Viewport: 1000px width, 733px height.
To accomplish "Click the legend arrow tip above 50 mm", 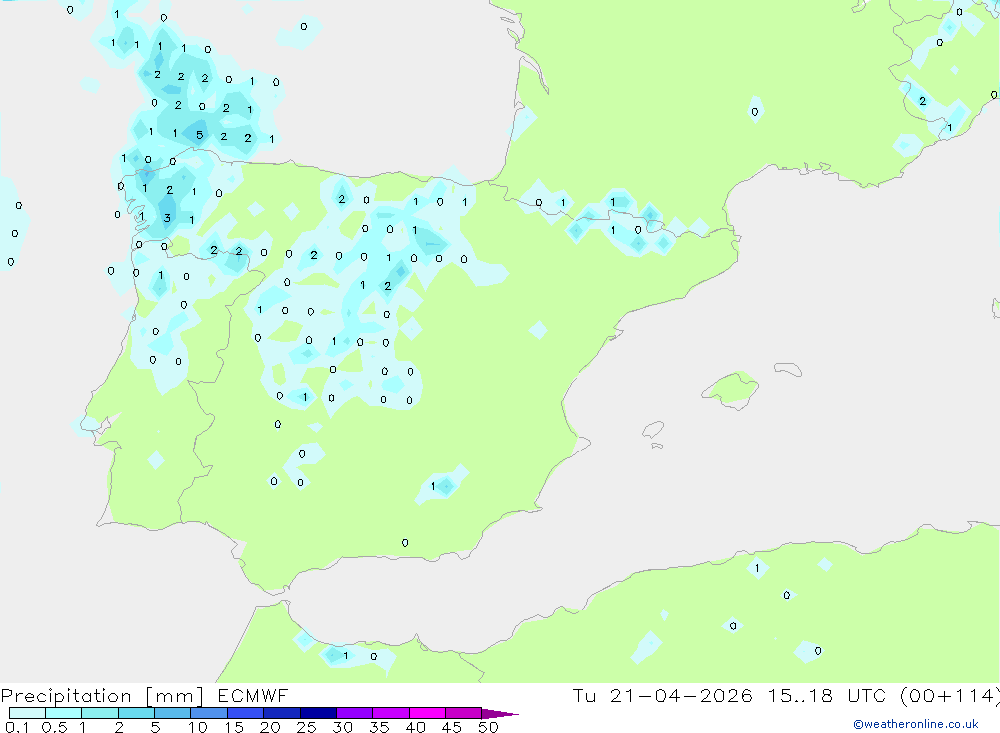I will pyautogui.click(x=499, y=714).
